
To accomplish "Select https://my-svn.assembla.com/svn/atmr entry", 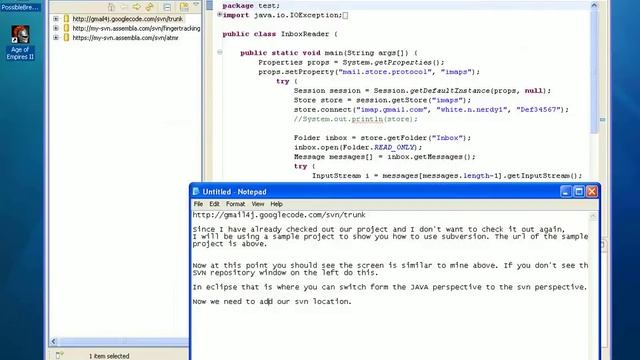I will click(125, 38).
